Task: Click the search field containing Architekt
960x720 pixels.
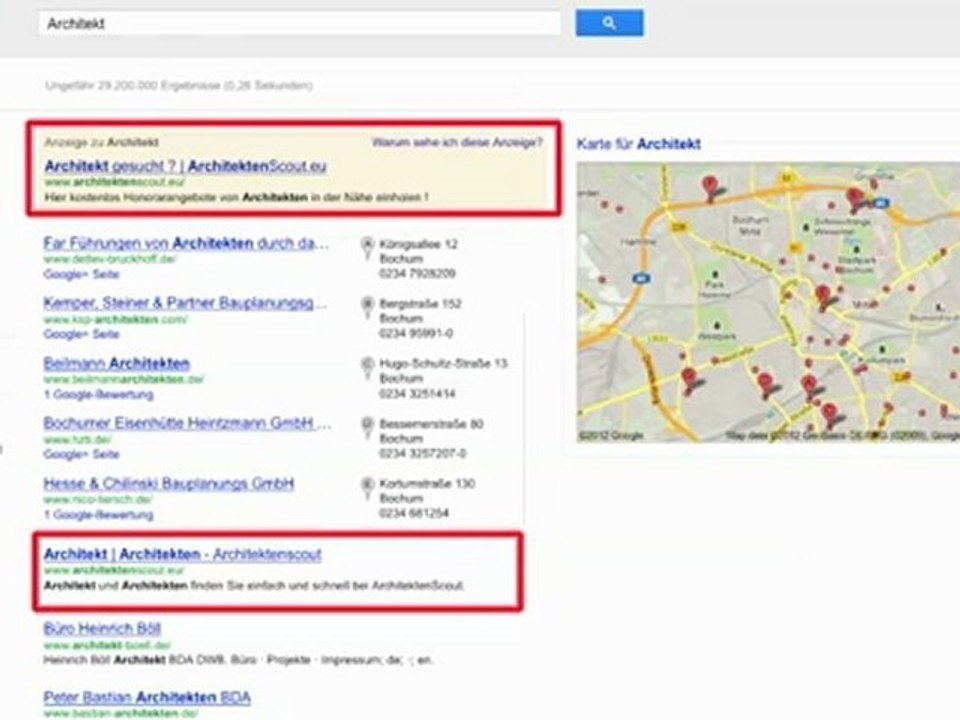Action: (x=299, y=23)
